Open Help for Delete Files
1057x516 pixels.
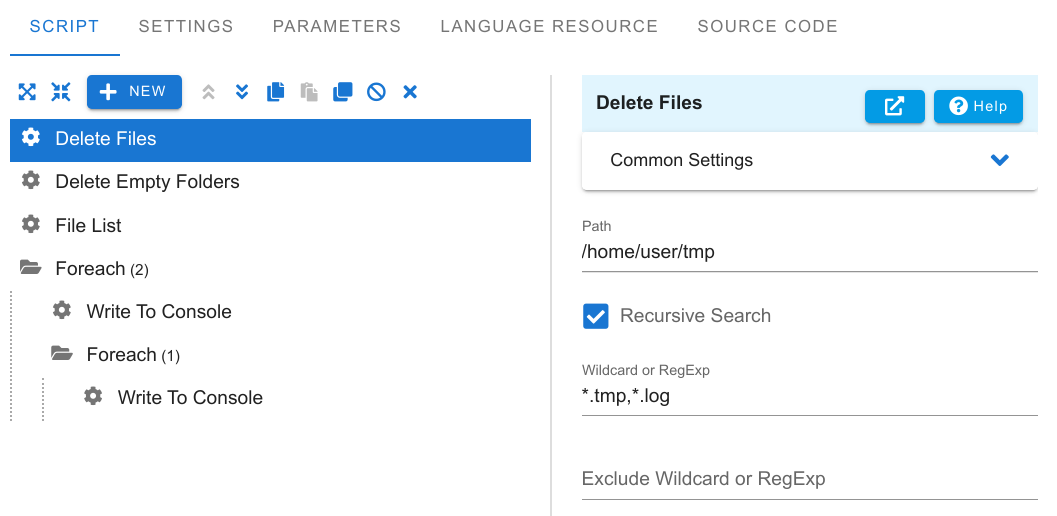(x=978, y=107)
